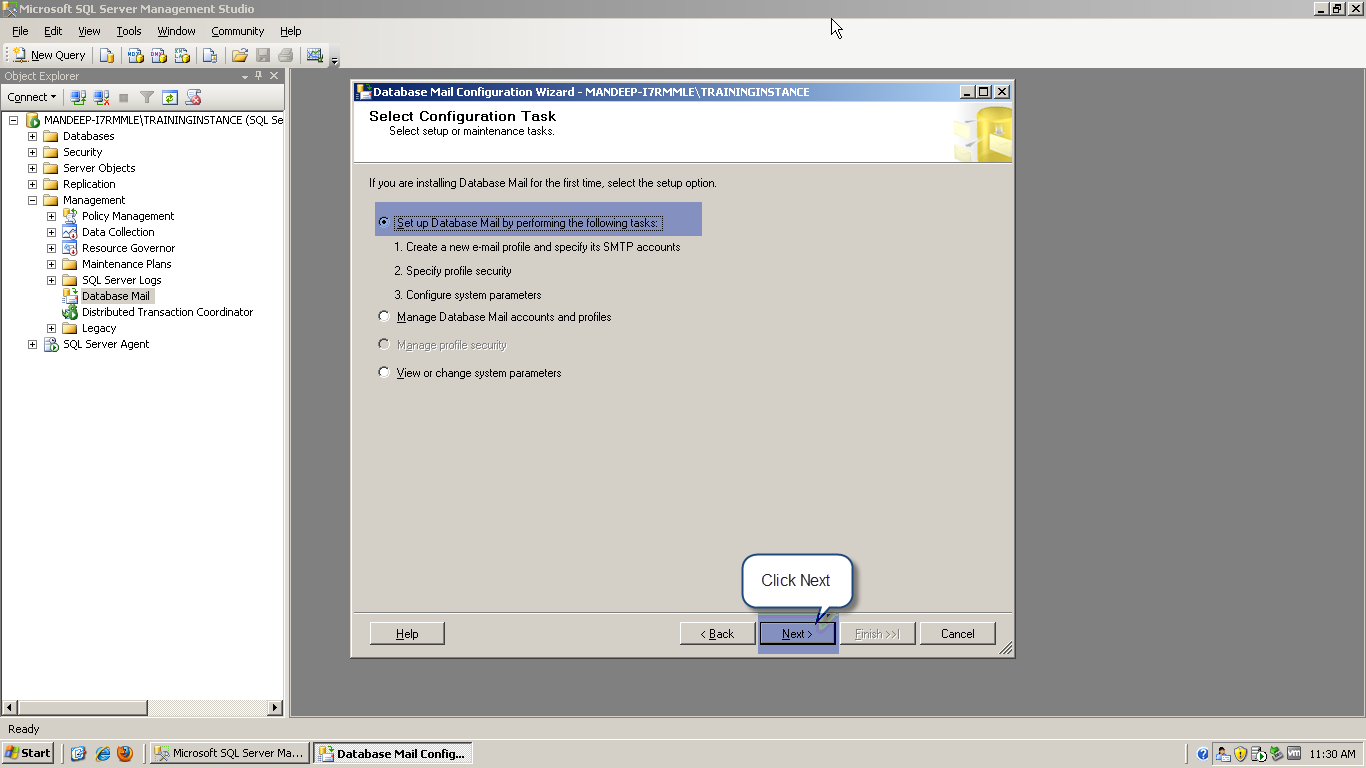Screen dimensions: 1366x768
Task: Click the Connect Object Explorer icon
Action: coord(78,97)
